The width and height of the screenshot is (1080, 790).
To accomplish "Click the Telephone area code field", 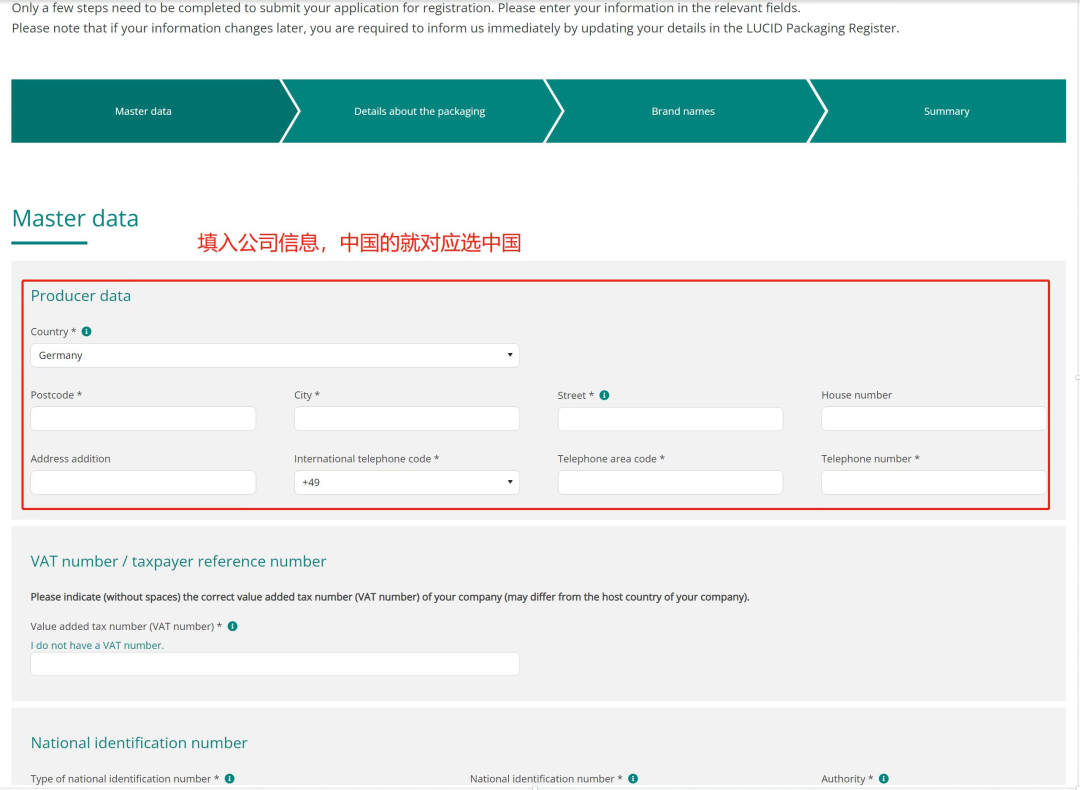I will click(x=670, y=482).
